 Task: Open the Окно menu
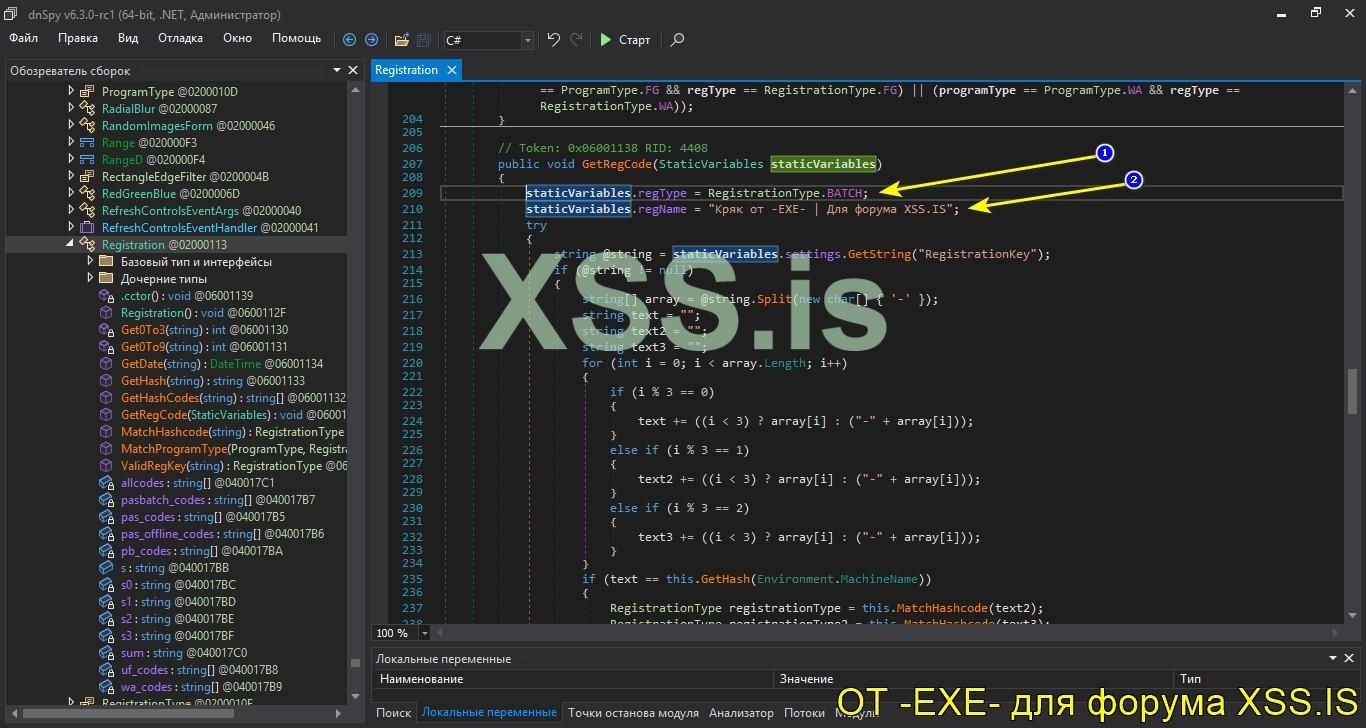coord(237,38)
